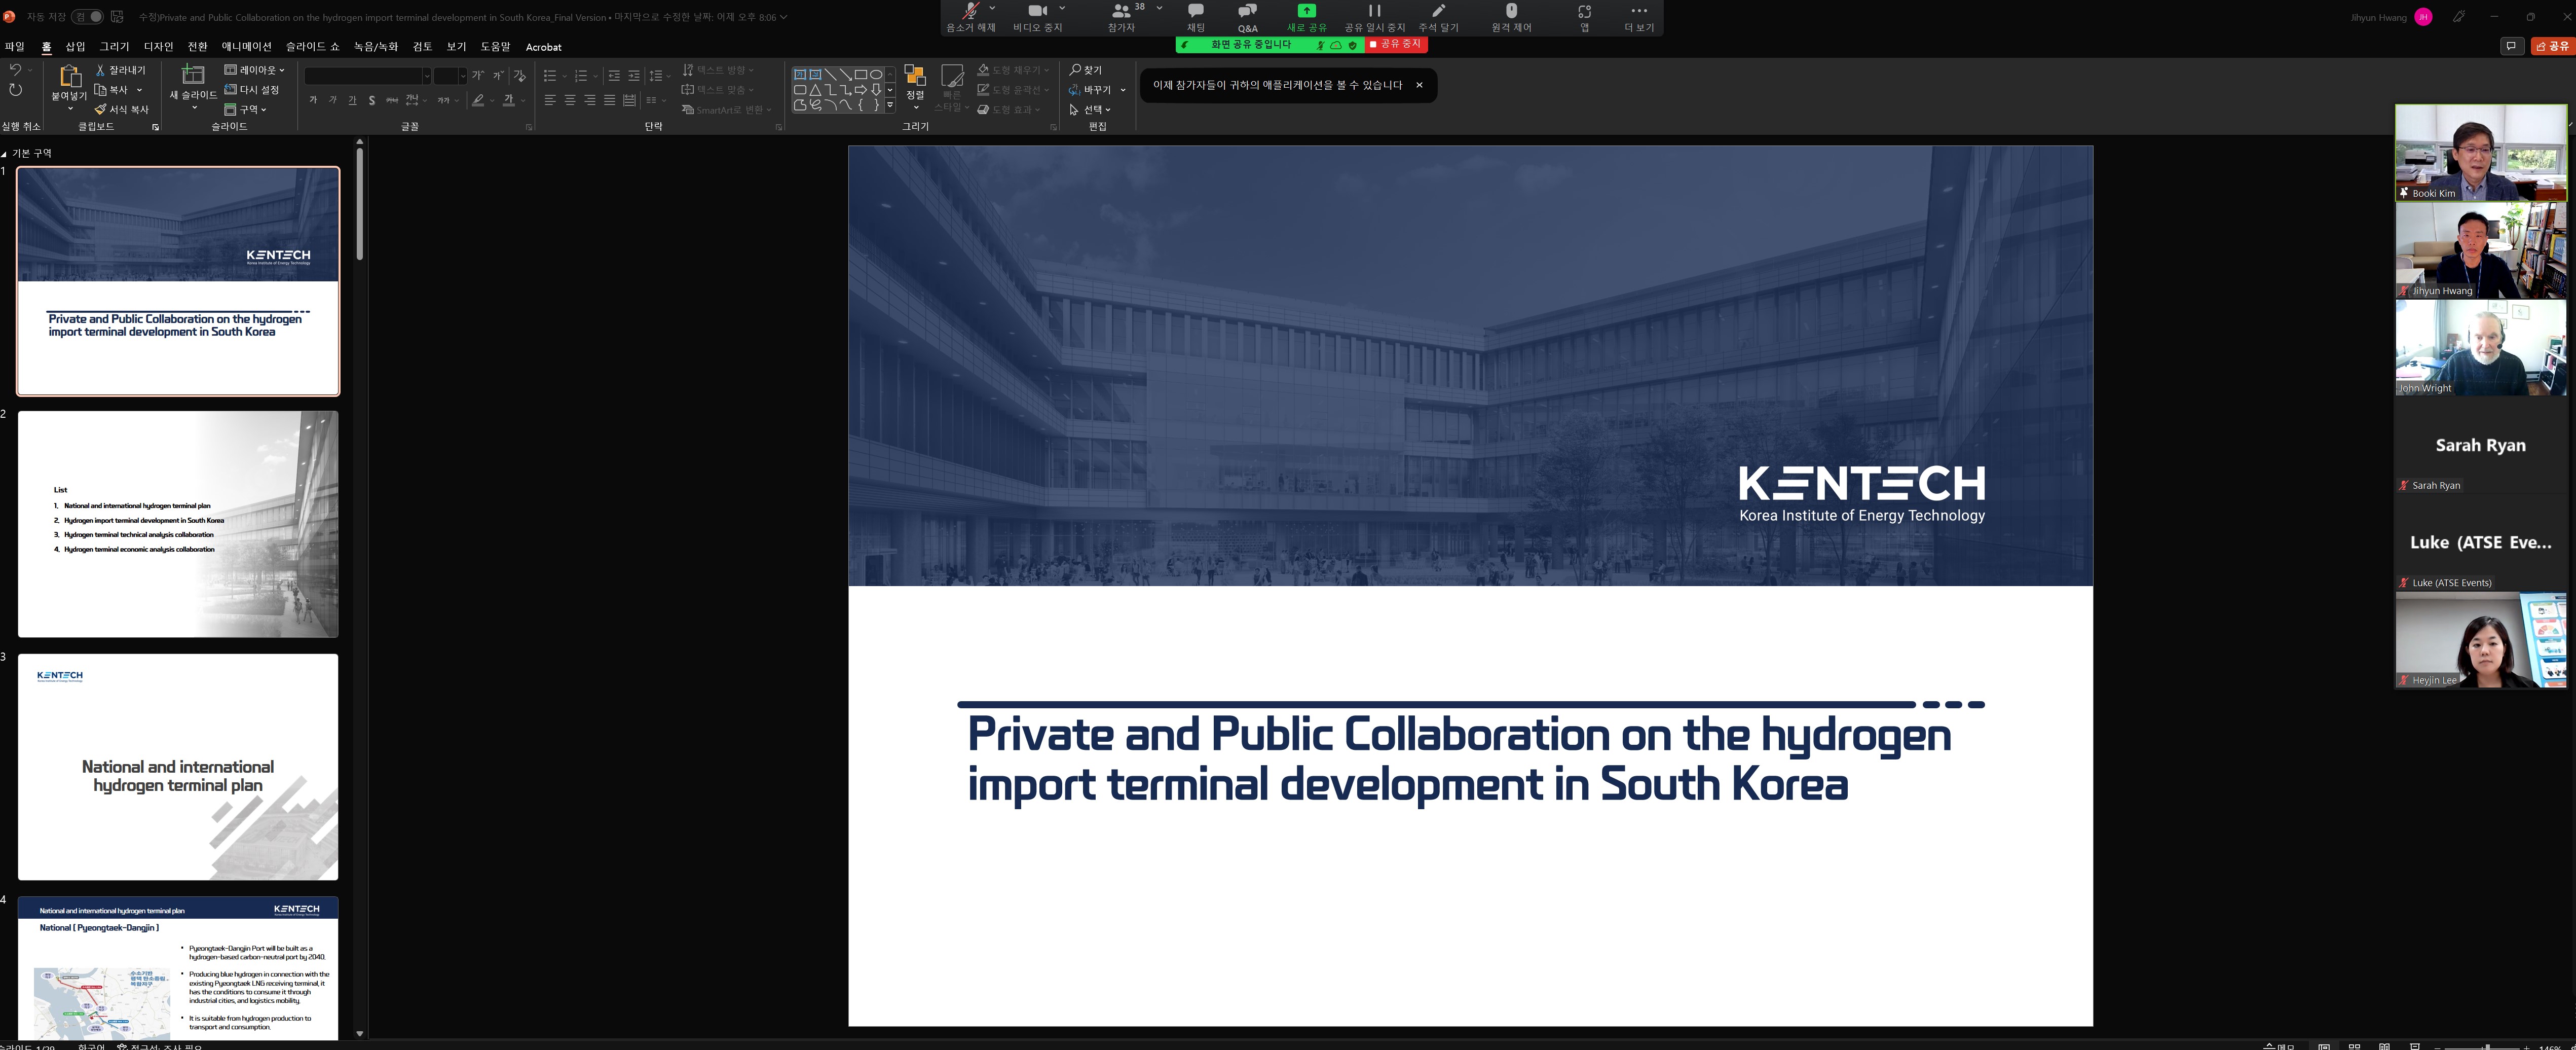2576x1050 pixels.
Task: Switch to Slide Sorter view in status bar
Action: pos(2354,1046)
